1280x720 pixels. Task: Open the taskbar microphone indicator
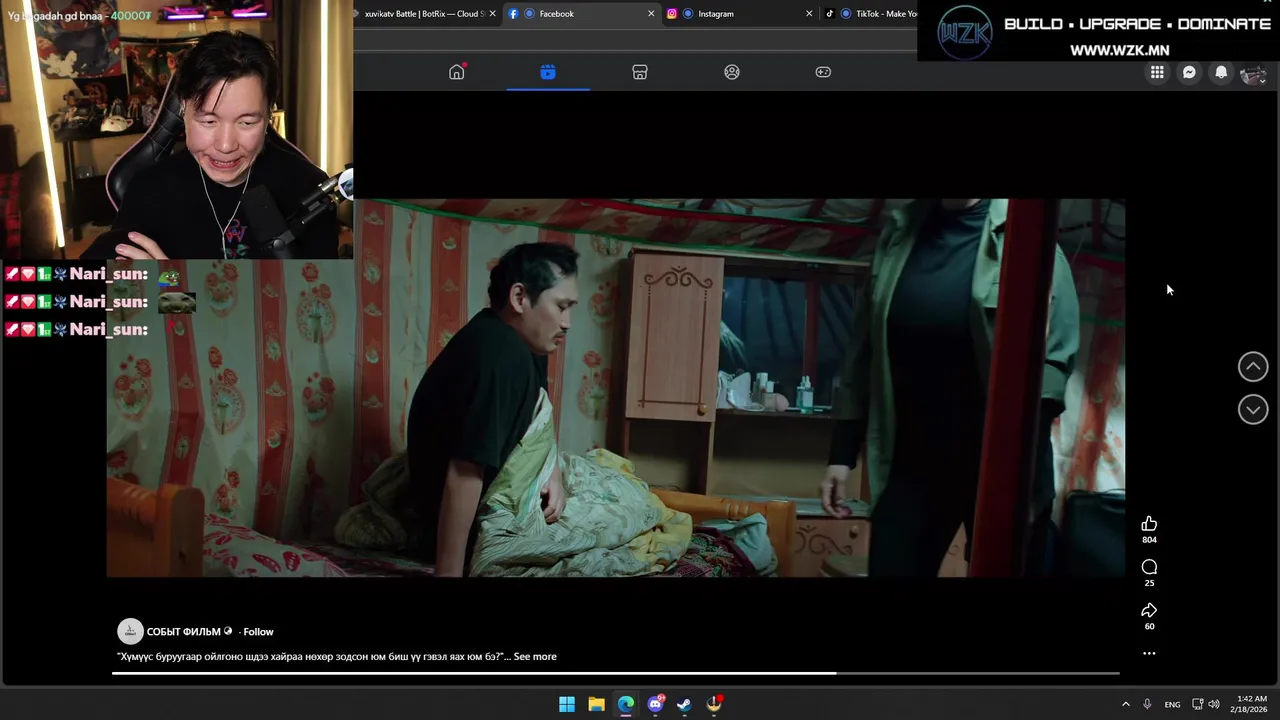[x=1147, y=705]
